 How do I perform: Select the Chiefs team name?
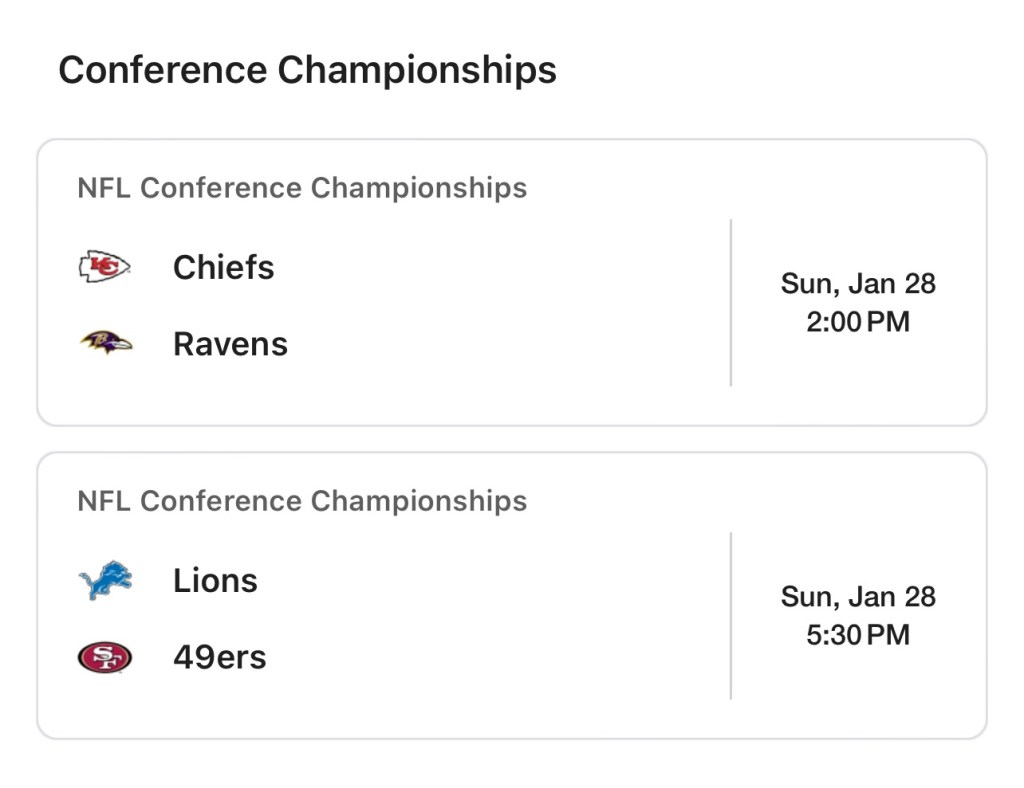click(x=223, y=267)
